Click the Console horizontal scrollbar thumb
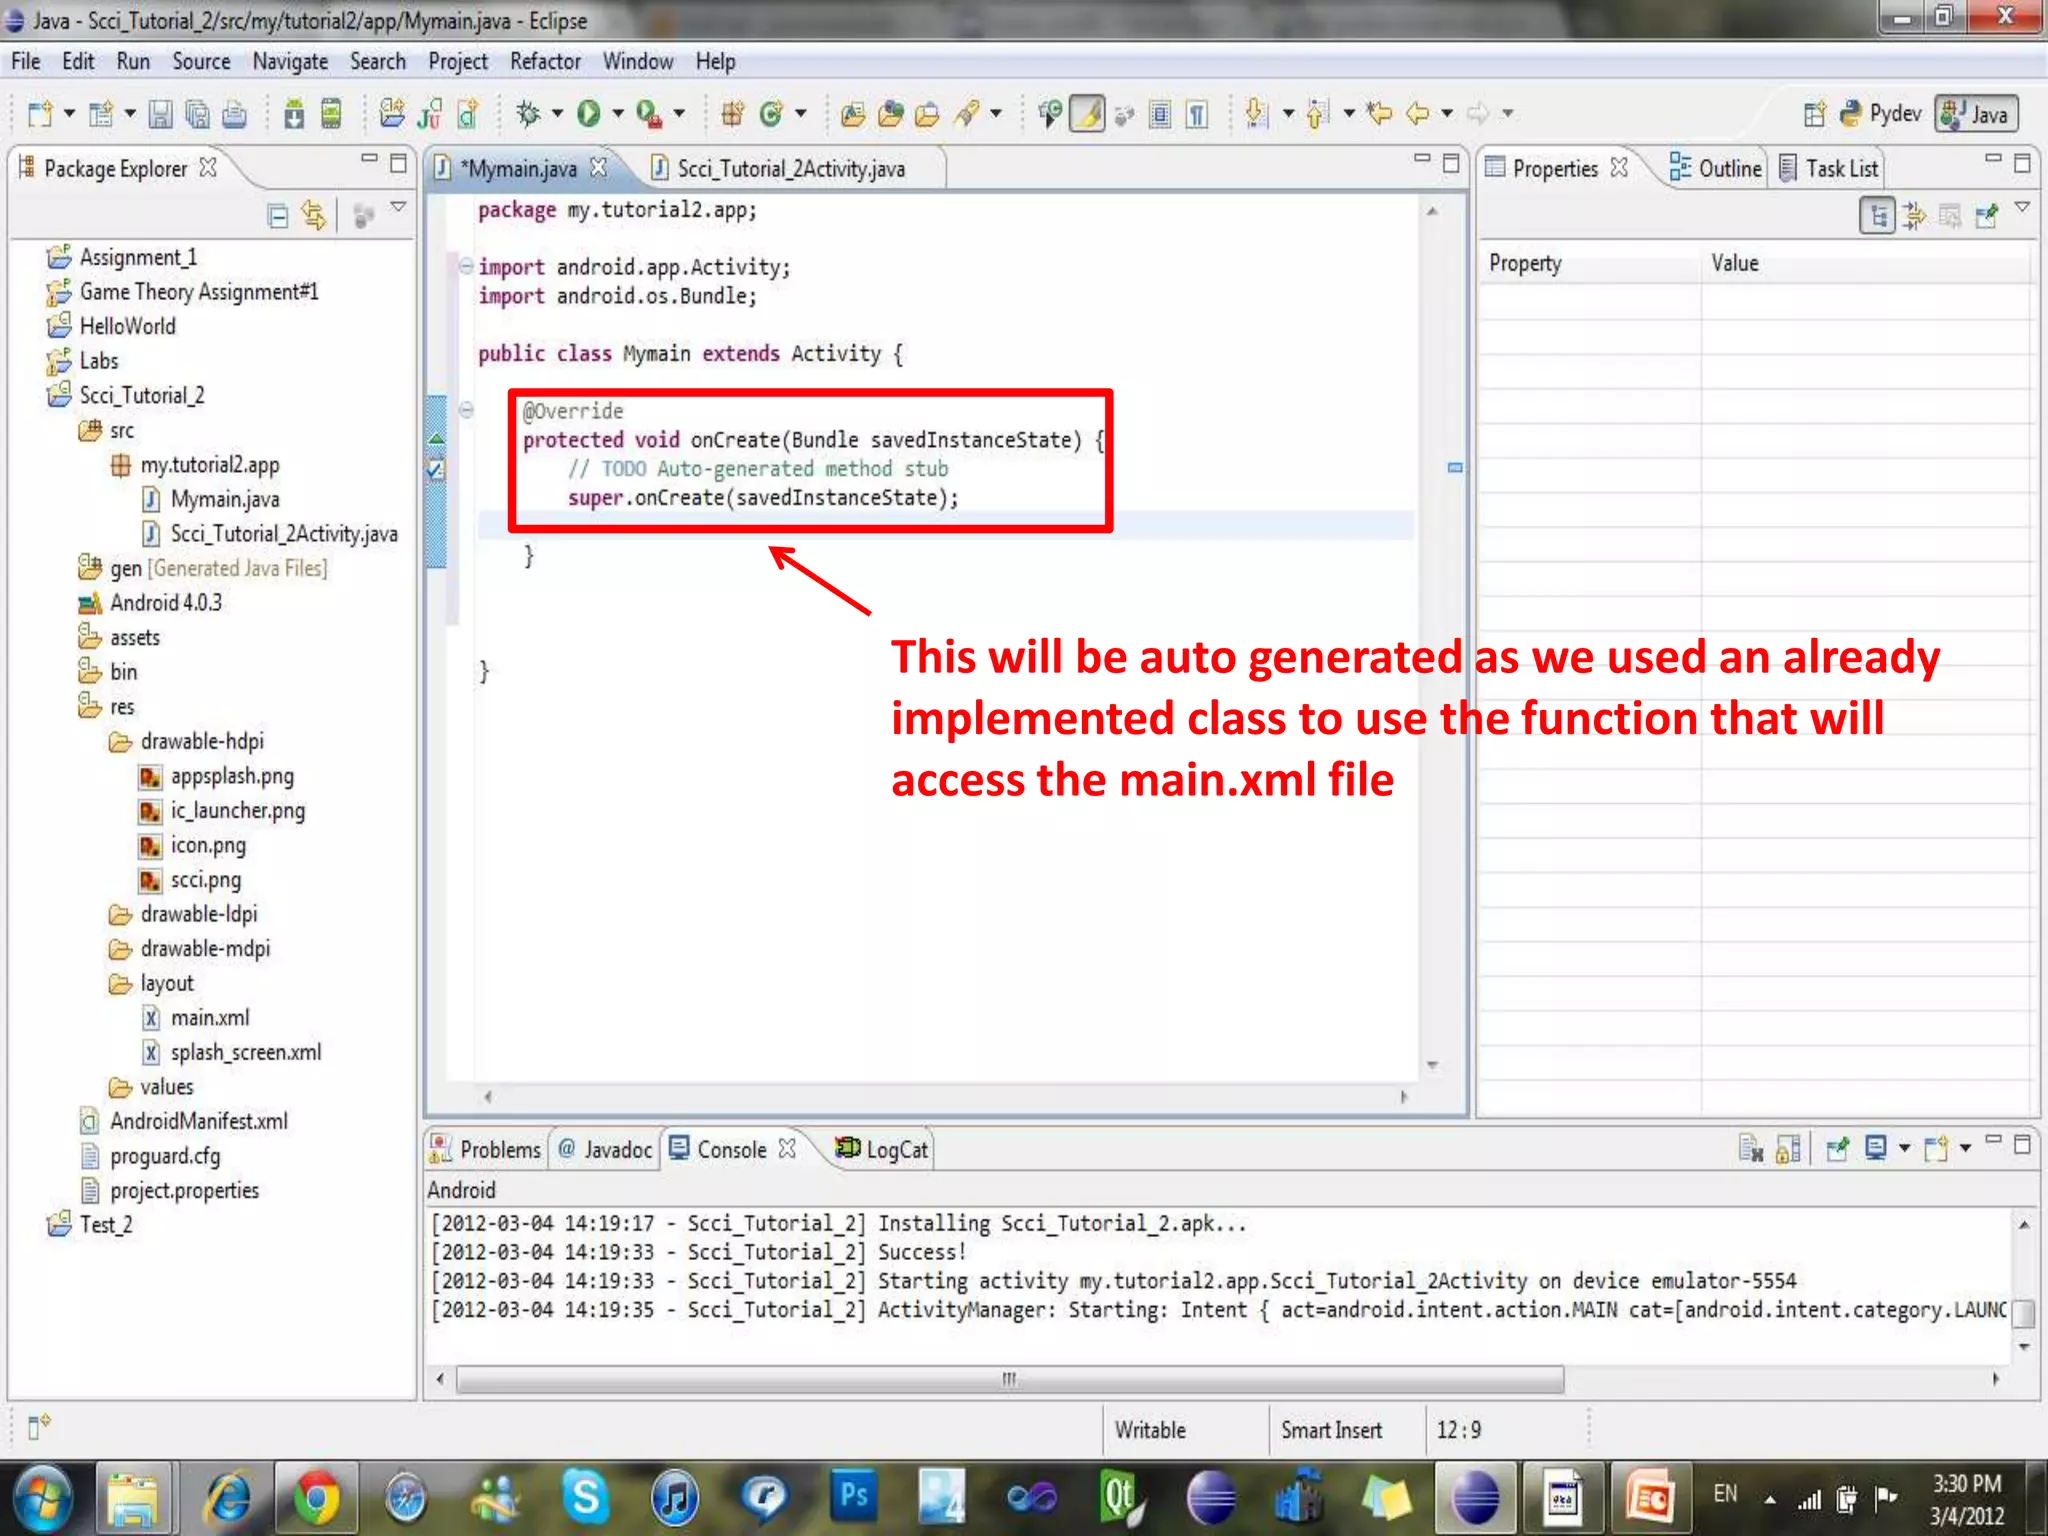The width and height of the screenshot is (2048, 1536). click(1010, 1379)
